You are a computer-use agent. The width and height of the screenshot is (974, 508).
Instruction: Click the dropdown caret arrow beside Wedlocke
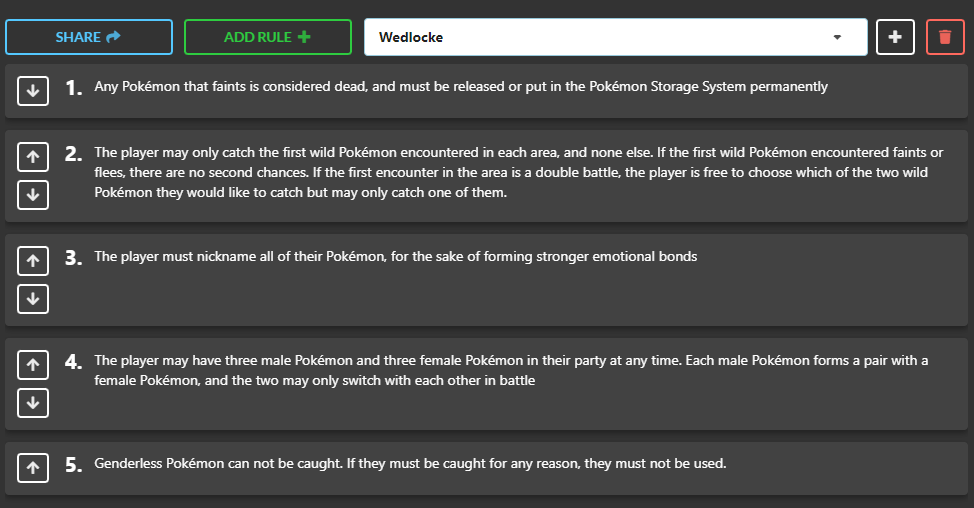click(837, 37)
